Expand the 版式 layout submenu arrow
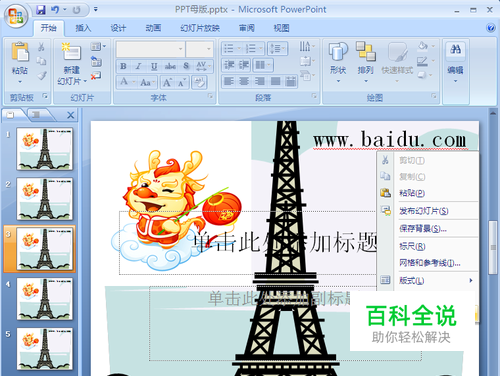Image resolution: width=500 pixels, height=376 pixels. (x=471, y=280)
